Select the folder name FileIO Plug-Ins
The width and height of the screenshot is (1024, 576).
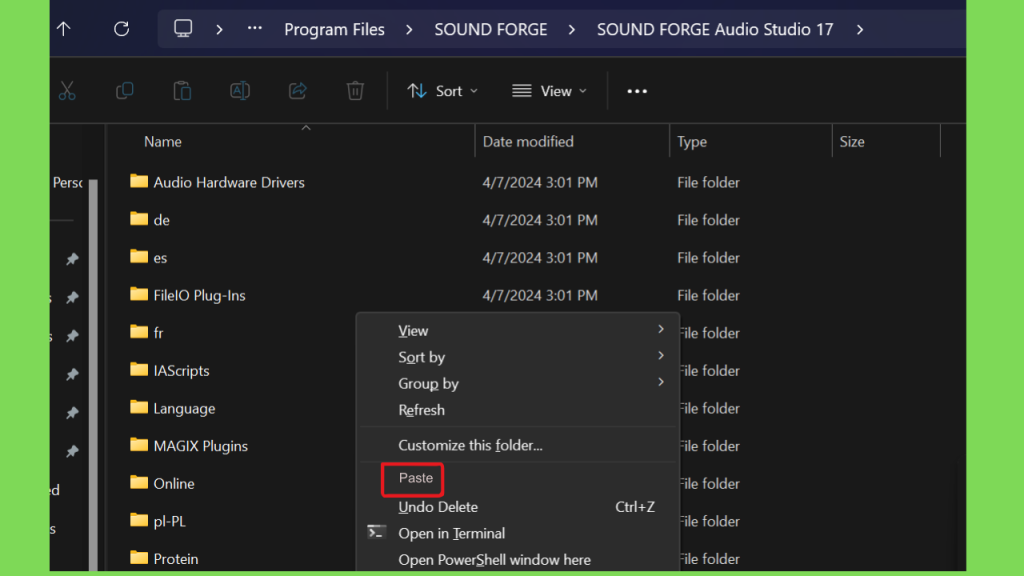[199, 295]
